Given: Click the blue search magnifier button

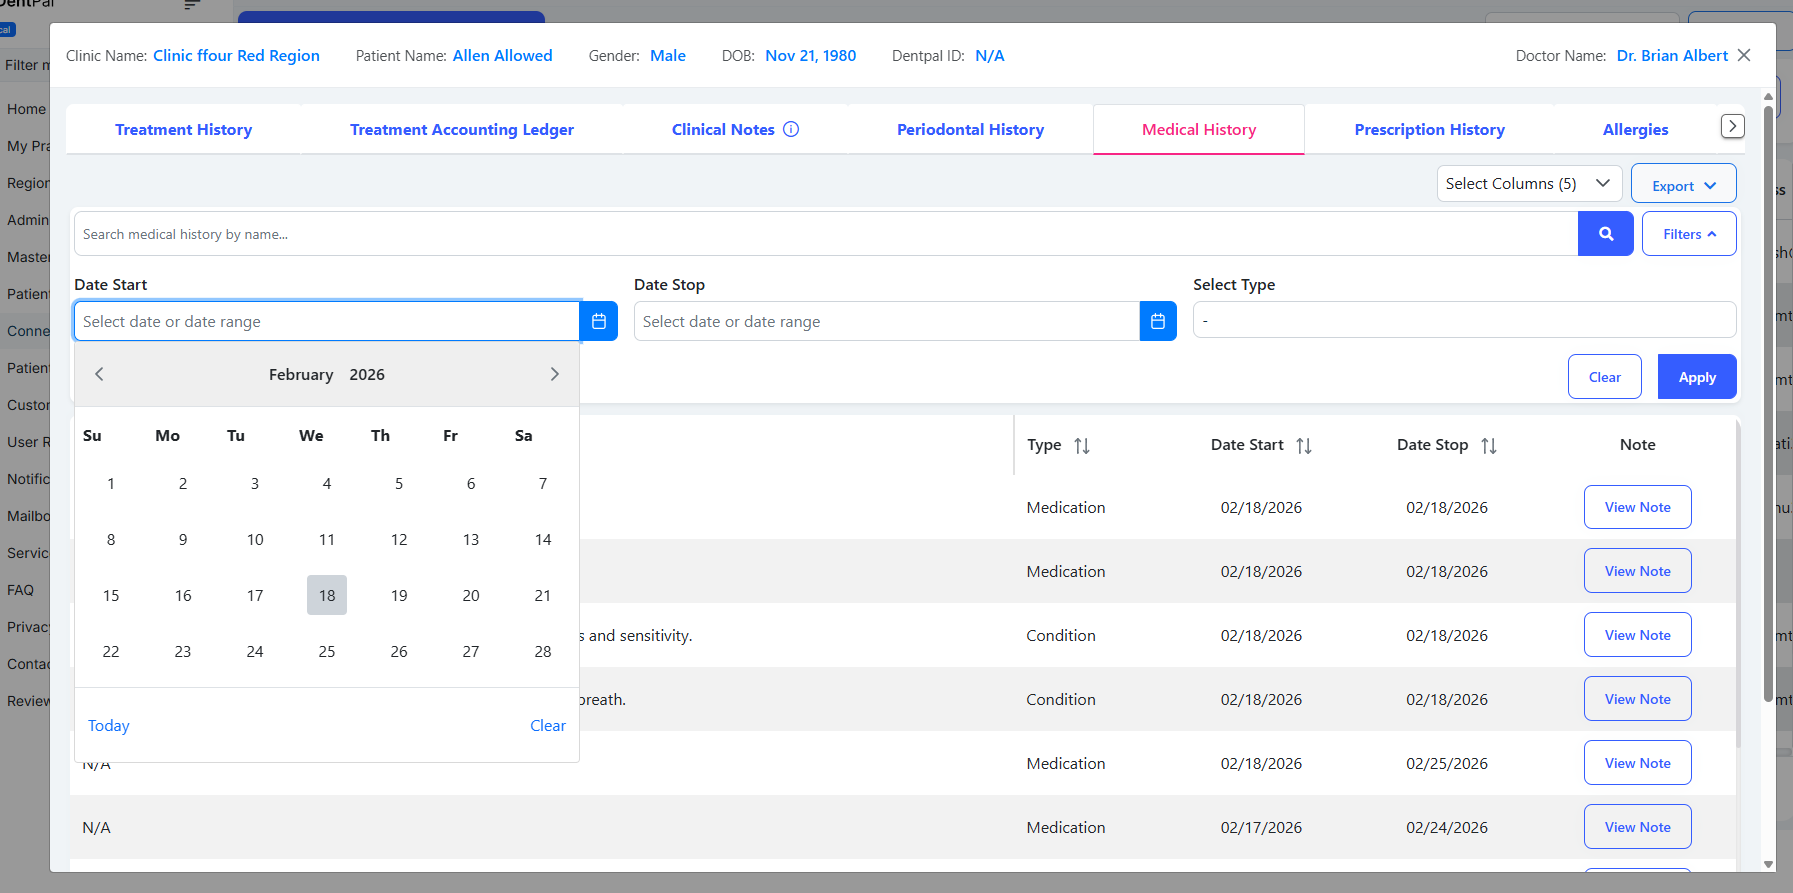Looking at the screenshot, I should click(x=1605, y=234).
